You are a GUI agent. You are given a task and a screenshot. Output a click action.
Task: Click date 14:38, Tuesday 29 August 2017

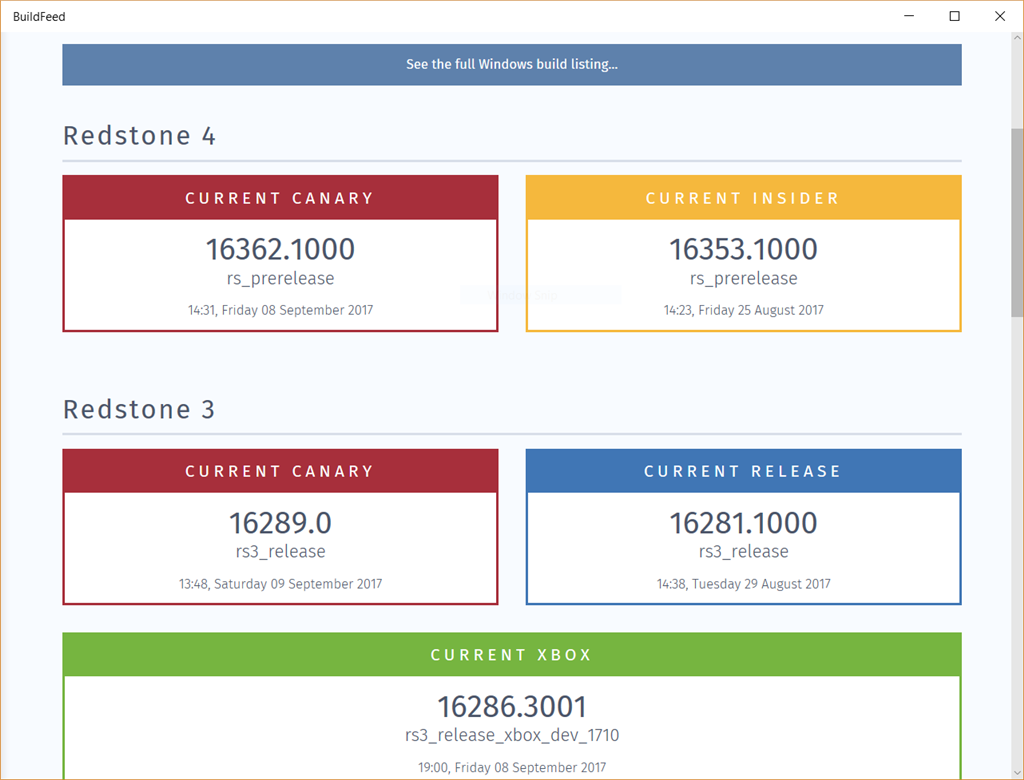[x=743, y=583]
